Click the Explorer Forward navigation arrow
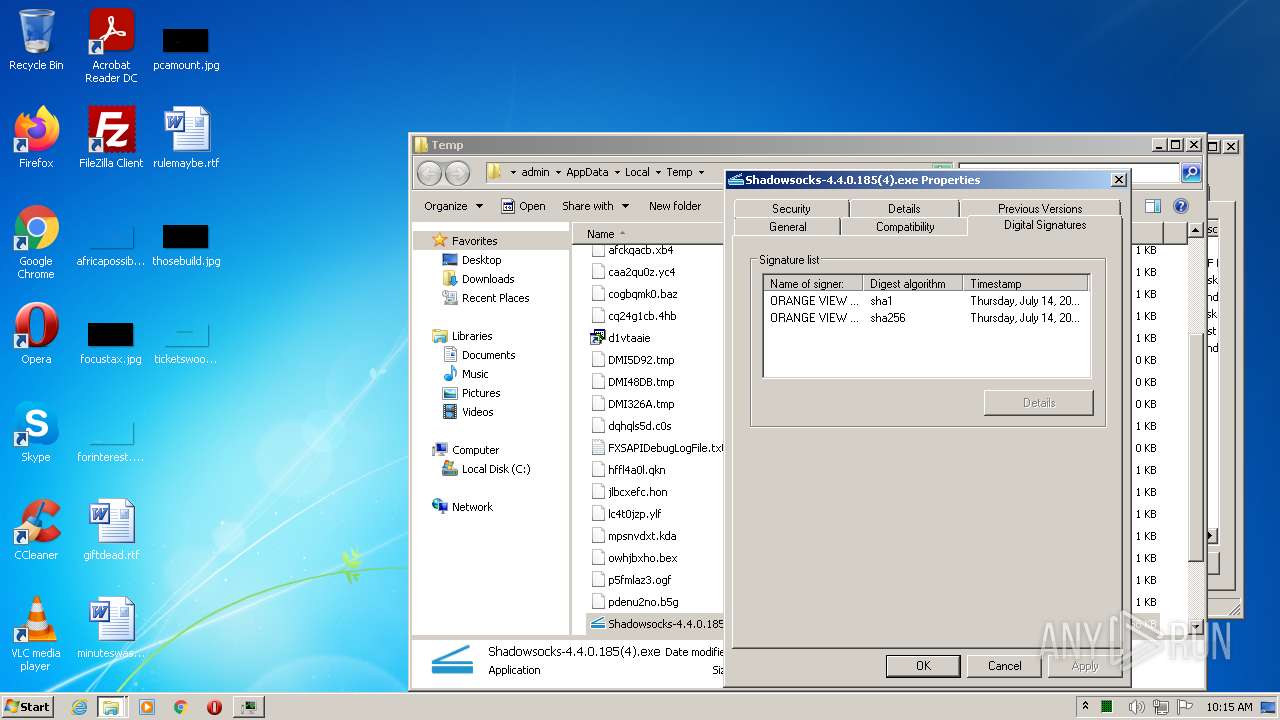This screenshot has height=720, width=1280. (x=457, y=173)
